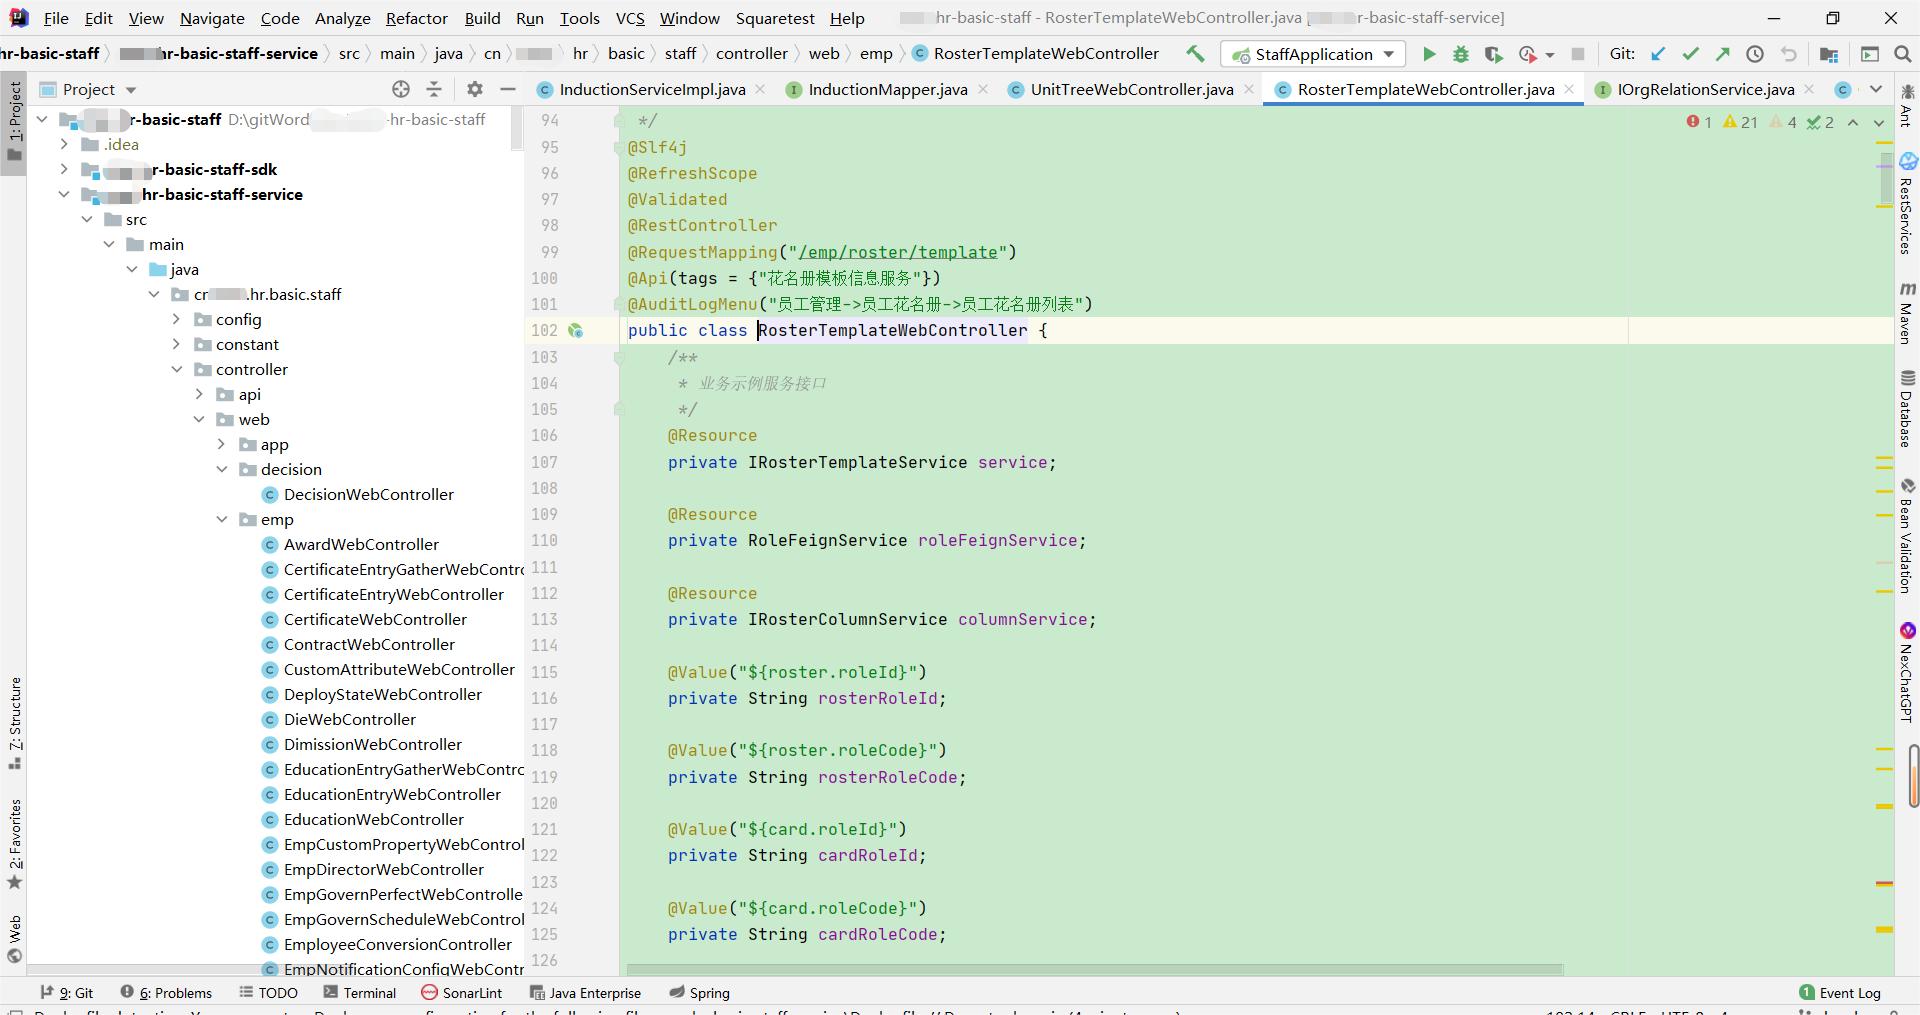This screenshot has height=1015, width=1920.
Task: Open Git tool window at bottom
Action: click(x=66, y=993)
